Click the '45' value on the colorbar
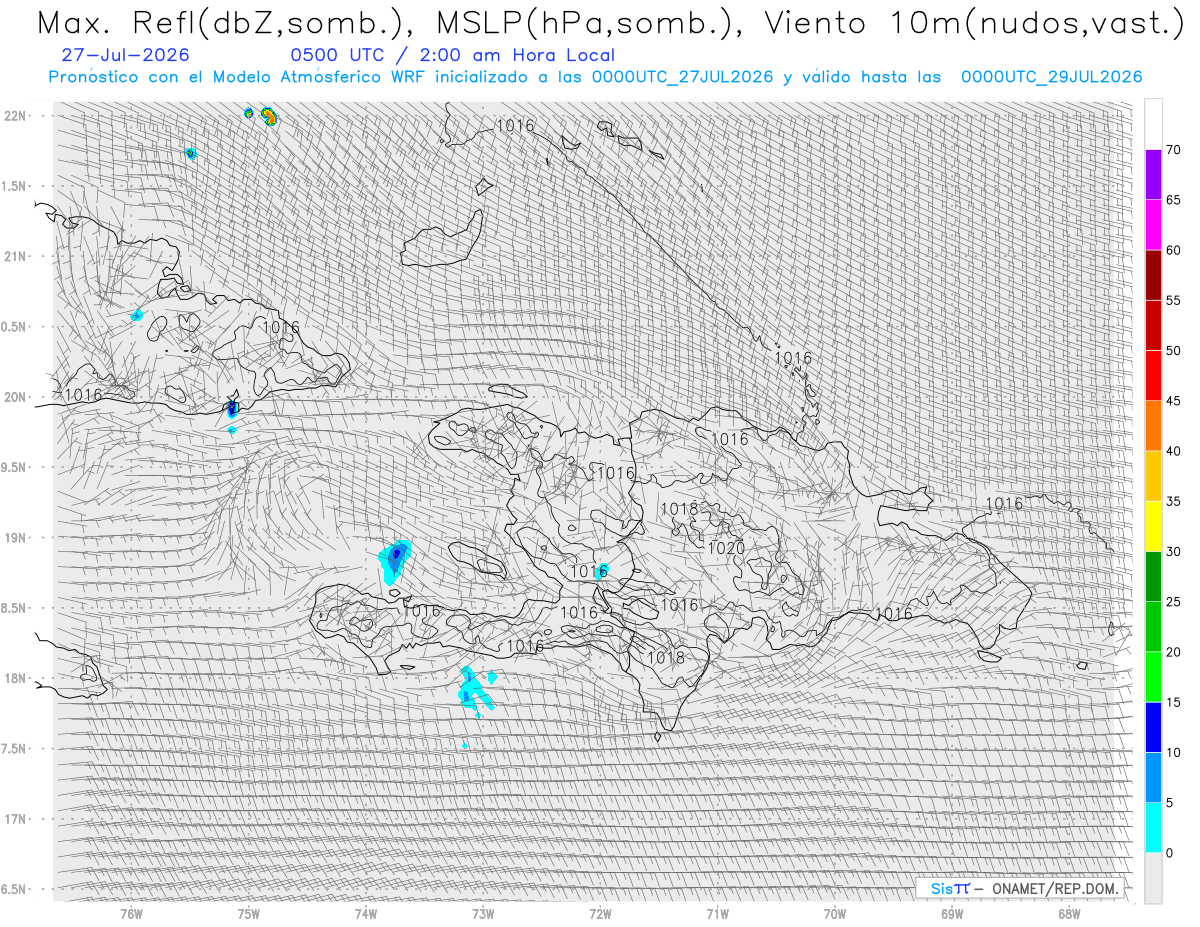Viewport: 1200px width, 927px height. pyautogui.click(x=1174, y=401)
